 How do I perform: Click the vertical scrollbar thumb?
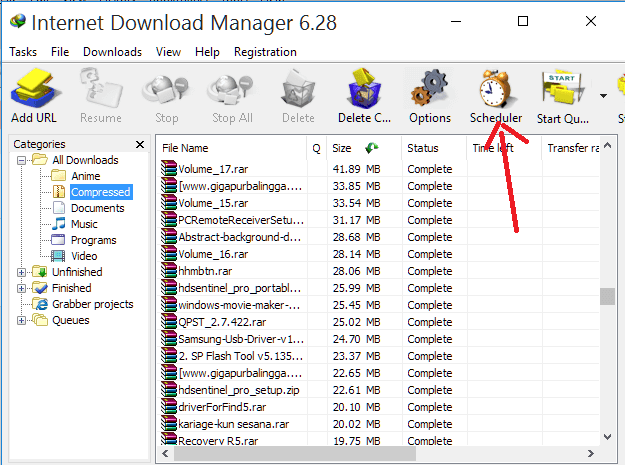coord(607,296)
